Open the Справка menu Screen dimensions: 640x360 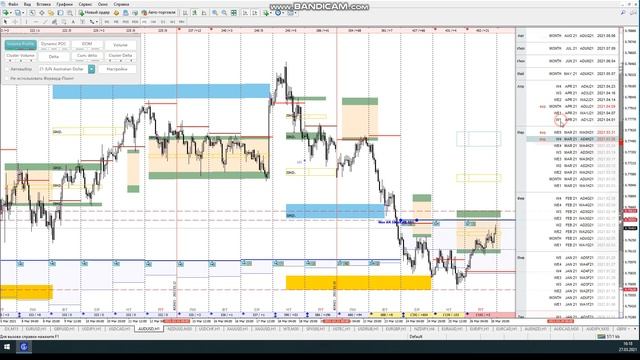(x=121, y=4)
